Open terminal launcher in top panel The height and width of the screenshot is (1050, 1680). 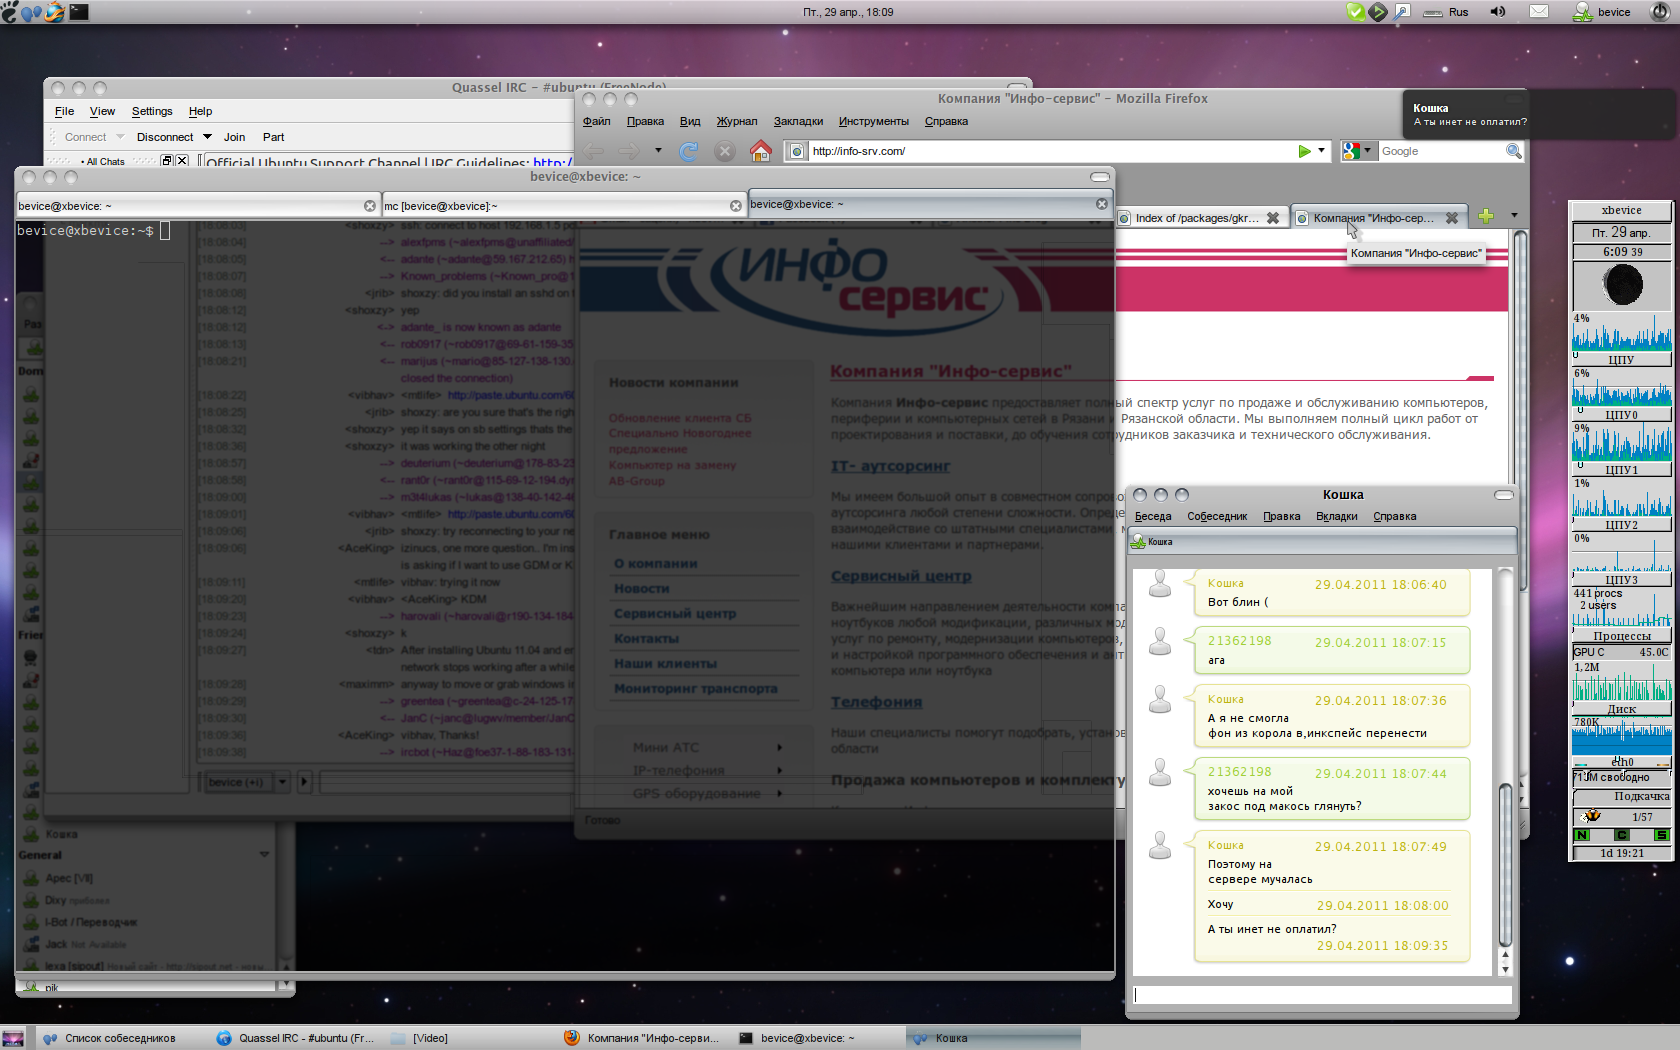(79, 12)
